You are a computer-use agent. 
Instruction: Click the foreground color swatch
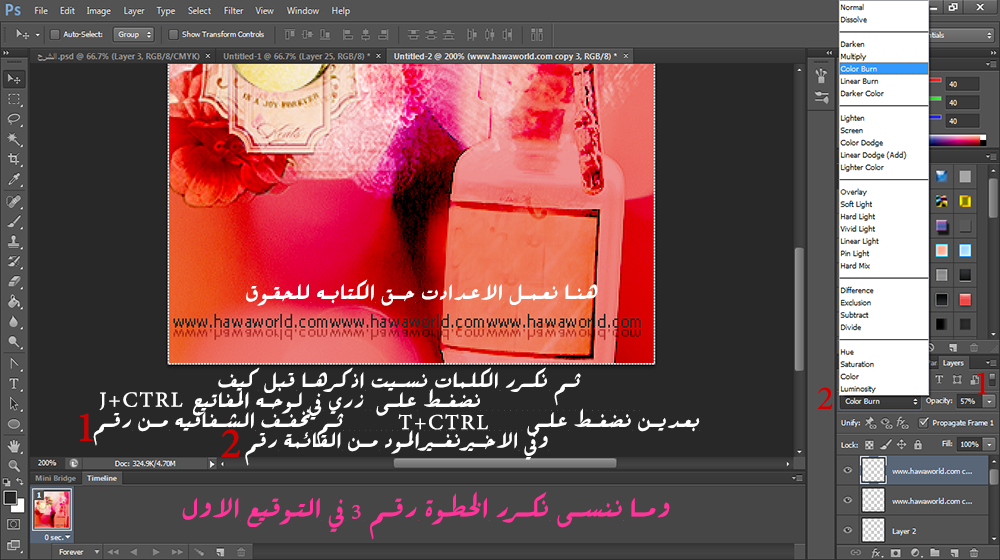coord(10,495)
